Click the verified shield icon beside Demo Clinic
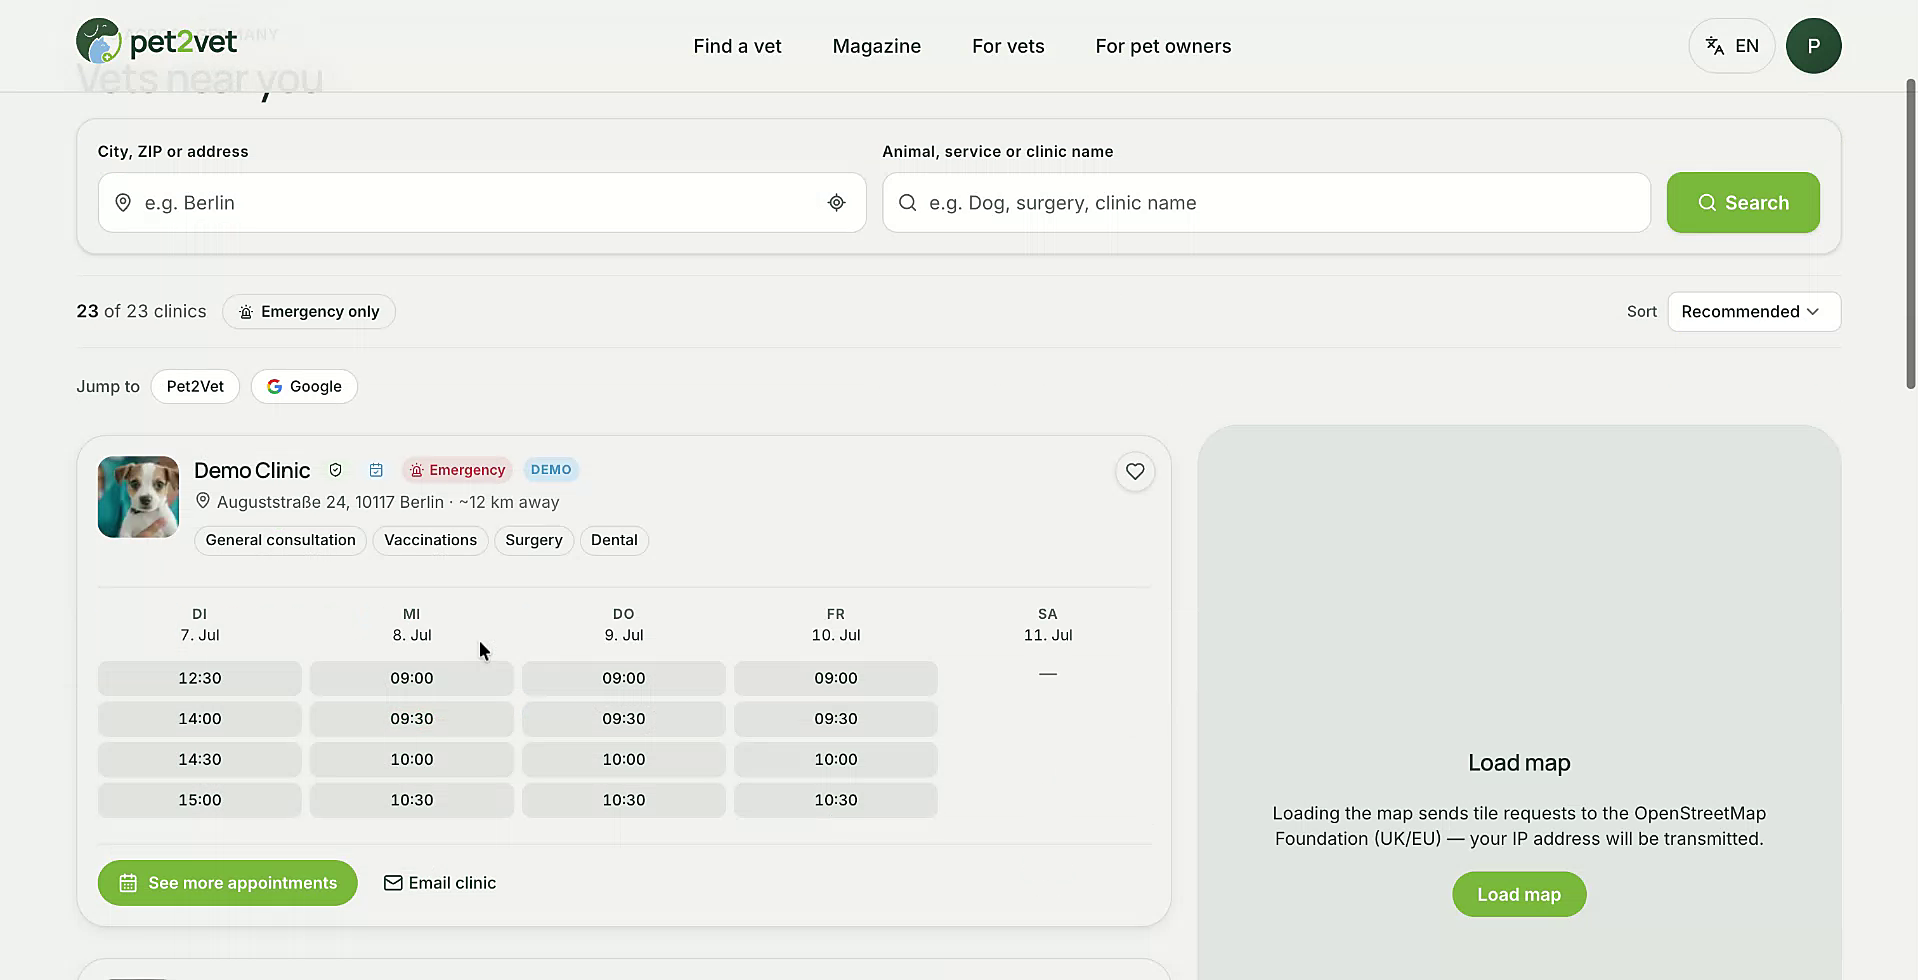Screen dimensions: 1918x980 click(336, 470)
